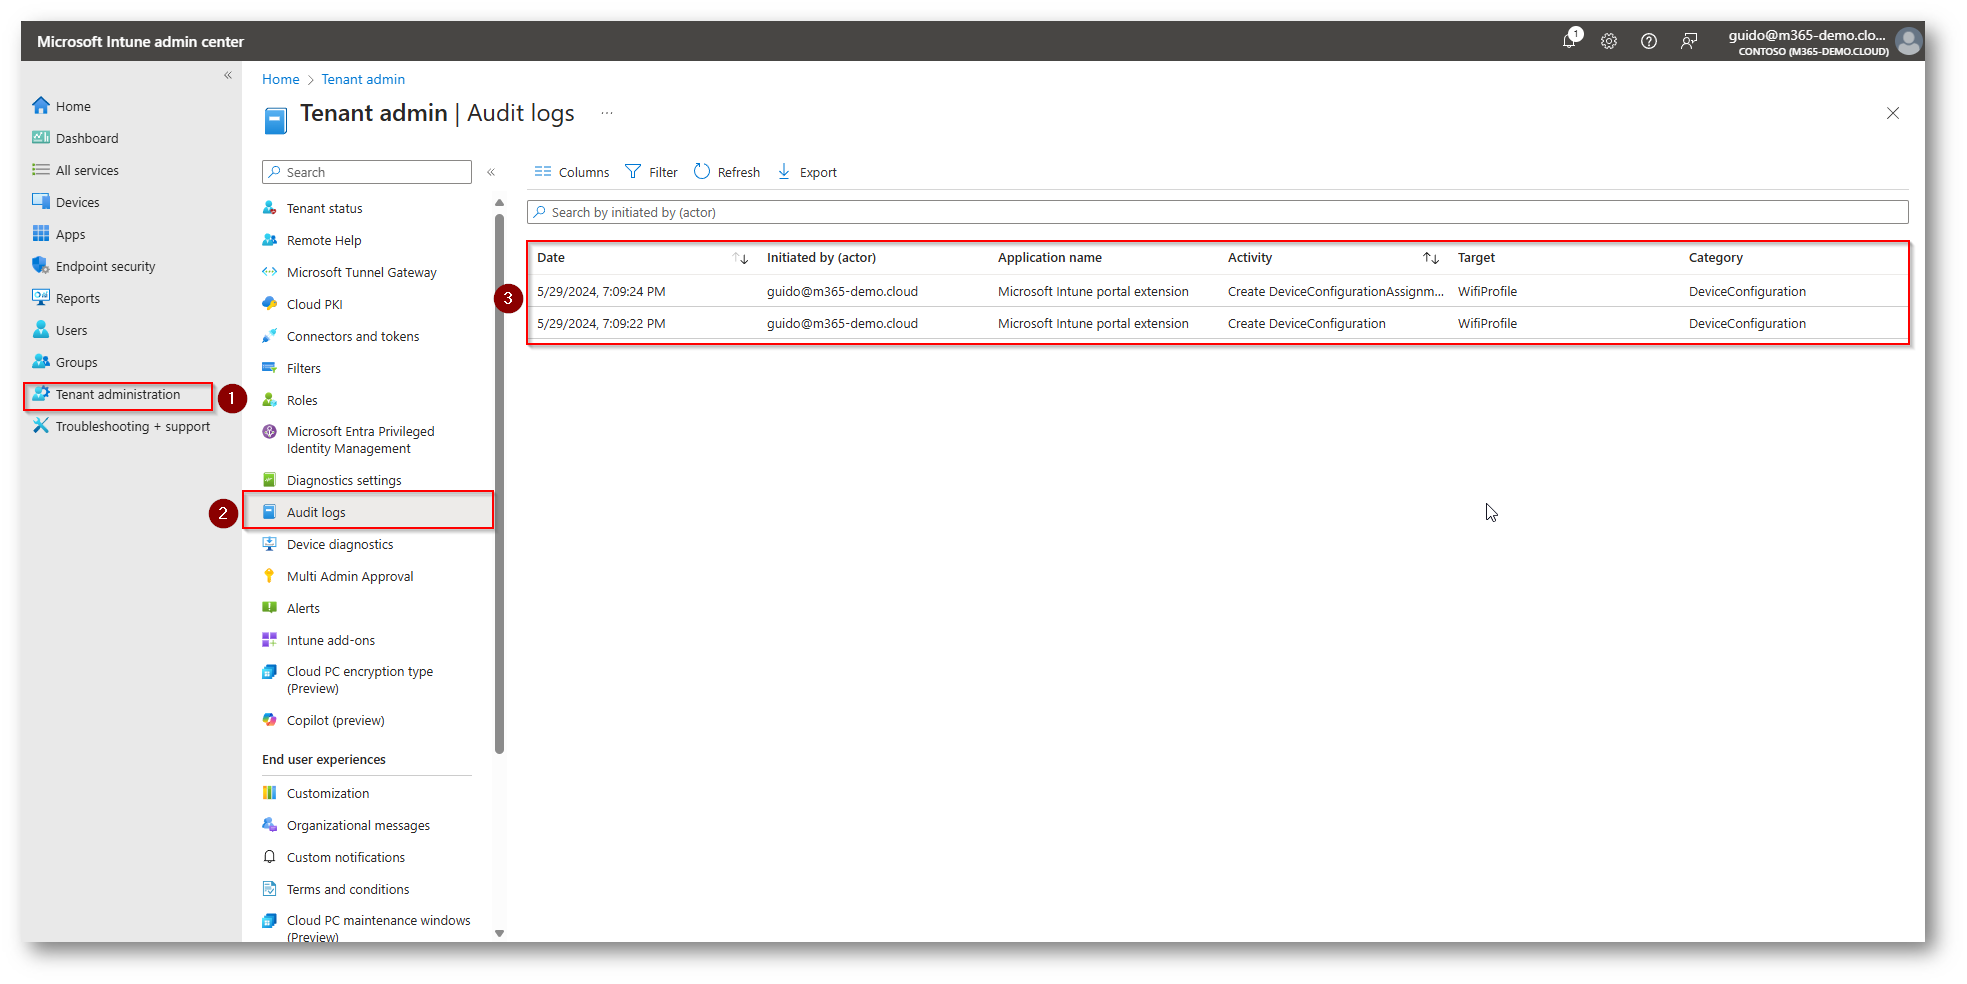
Task: Click the Remote Help icon
Action: tap(269, 240)
